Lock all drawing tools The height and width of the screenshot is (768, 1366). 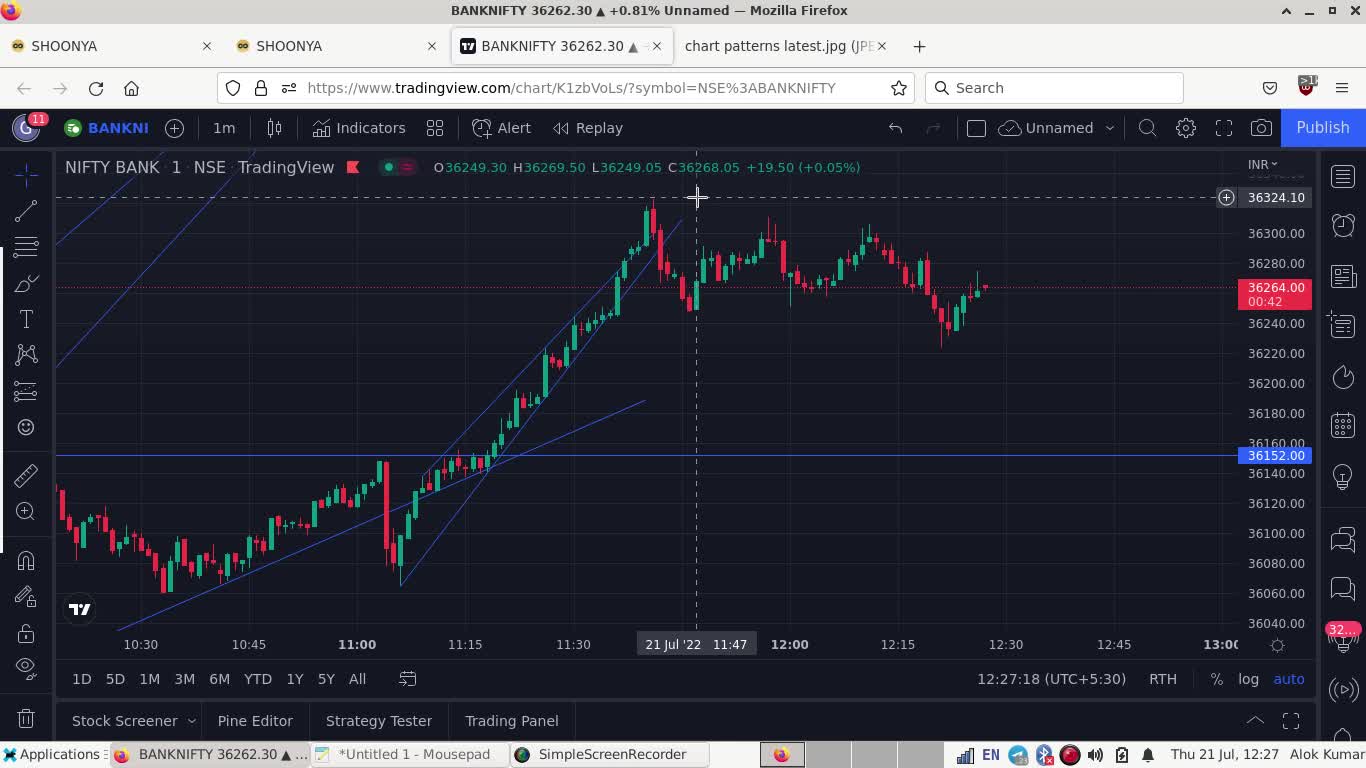point(26,633)
